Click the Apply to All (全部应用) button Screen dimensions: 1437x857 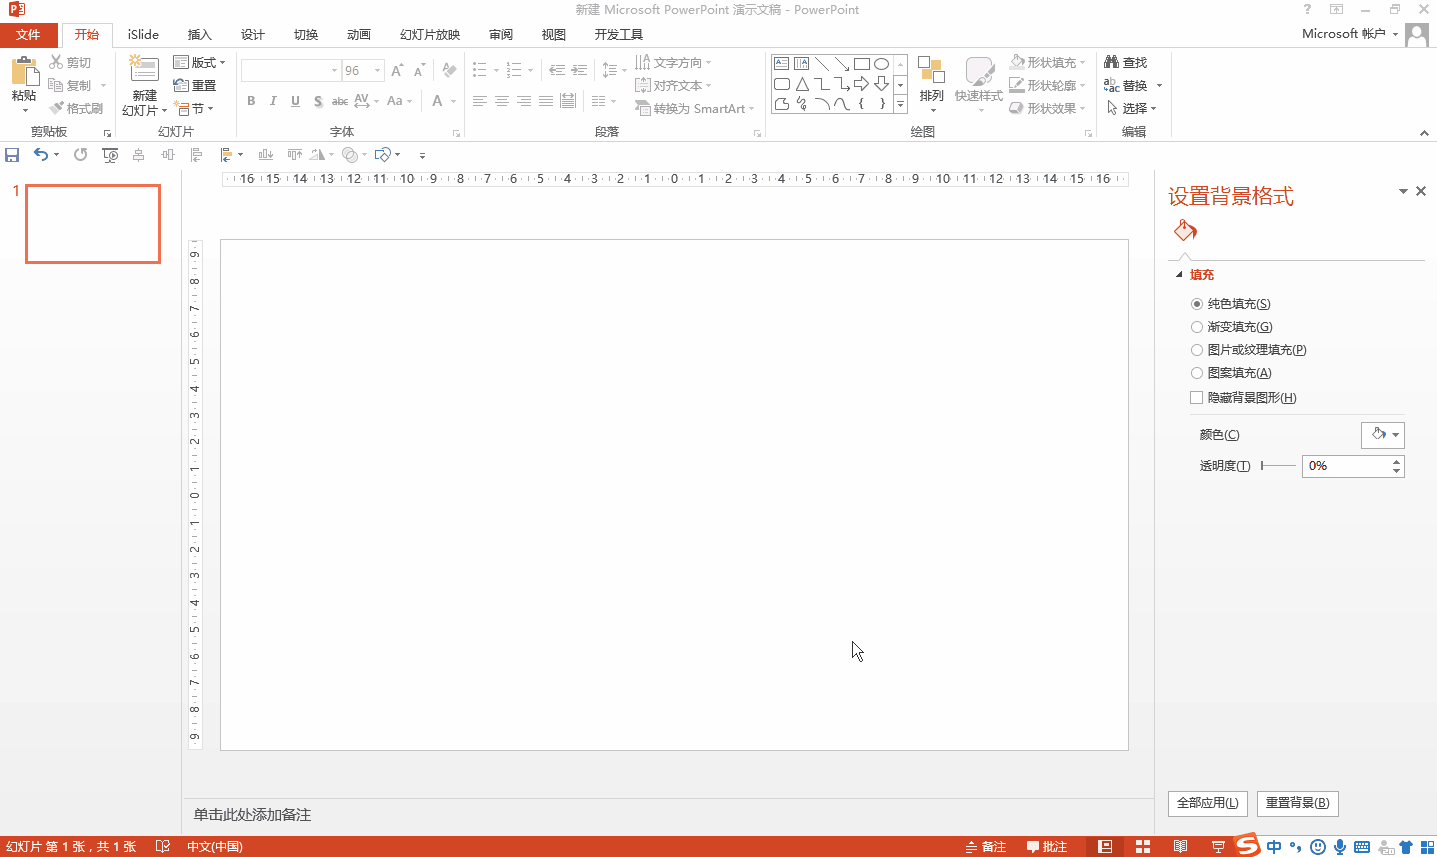tap(1207, 803)
